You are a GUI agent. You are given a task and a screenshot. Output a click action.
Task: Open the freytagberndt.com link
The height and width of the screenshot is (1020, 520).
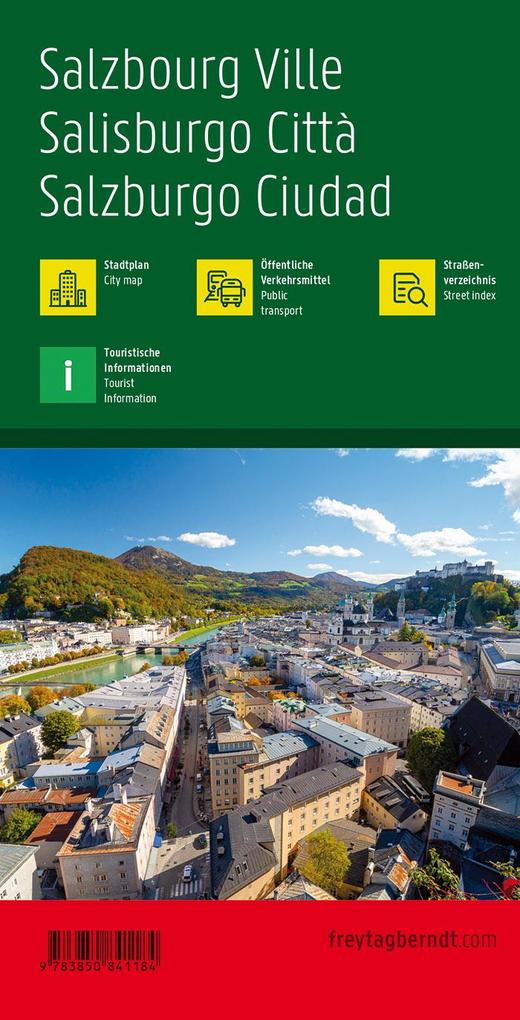point(412,939)
